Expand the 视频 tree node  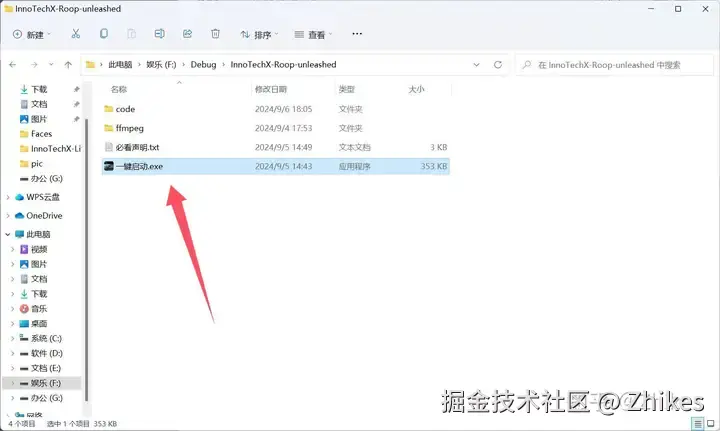[13, 250]
